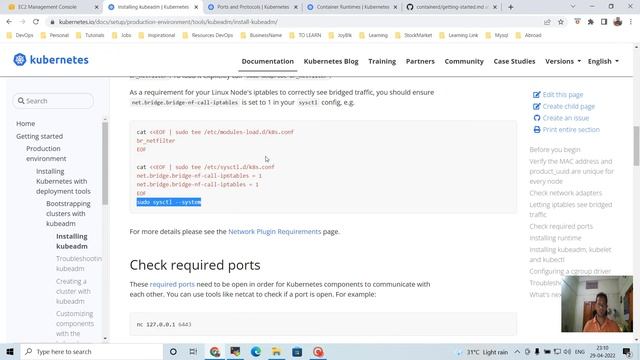Click the Cortana circle icon
This screenshot has height=360, width=640.
[x=173, y=351]
